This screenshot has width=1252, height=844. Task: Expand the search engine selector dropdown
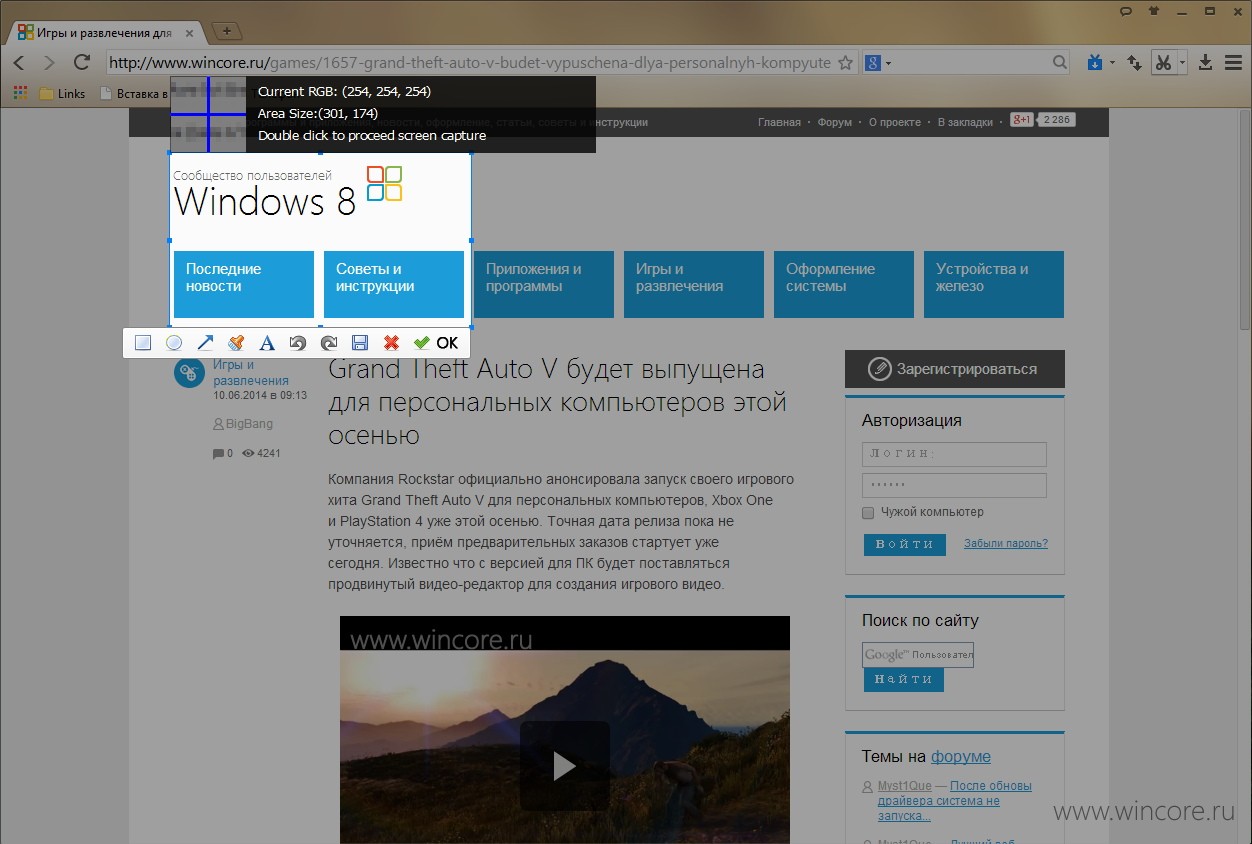click(x=888, y=63)
